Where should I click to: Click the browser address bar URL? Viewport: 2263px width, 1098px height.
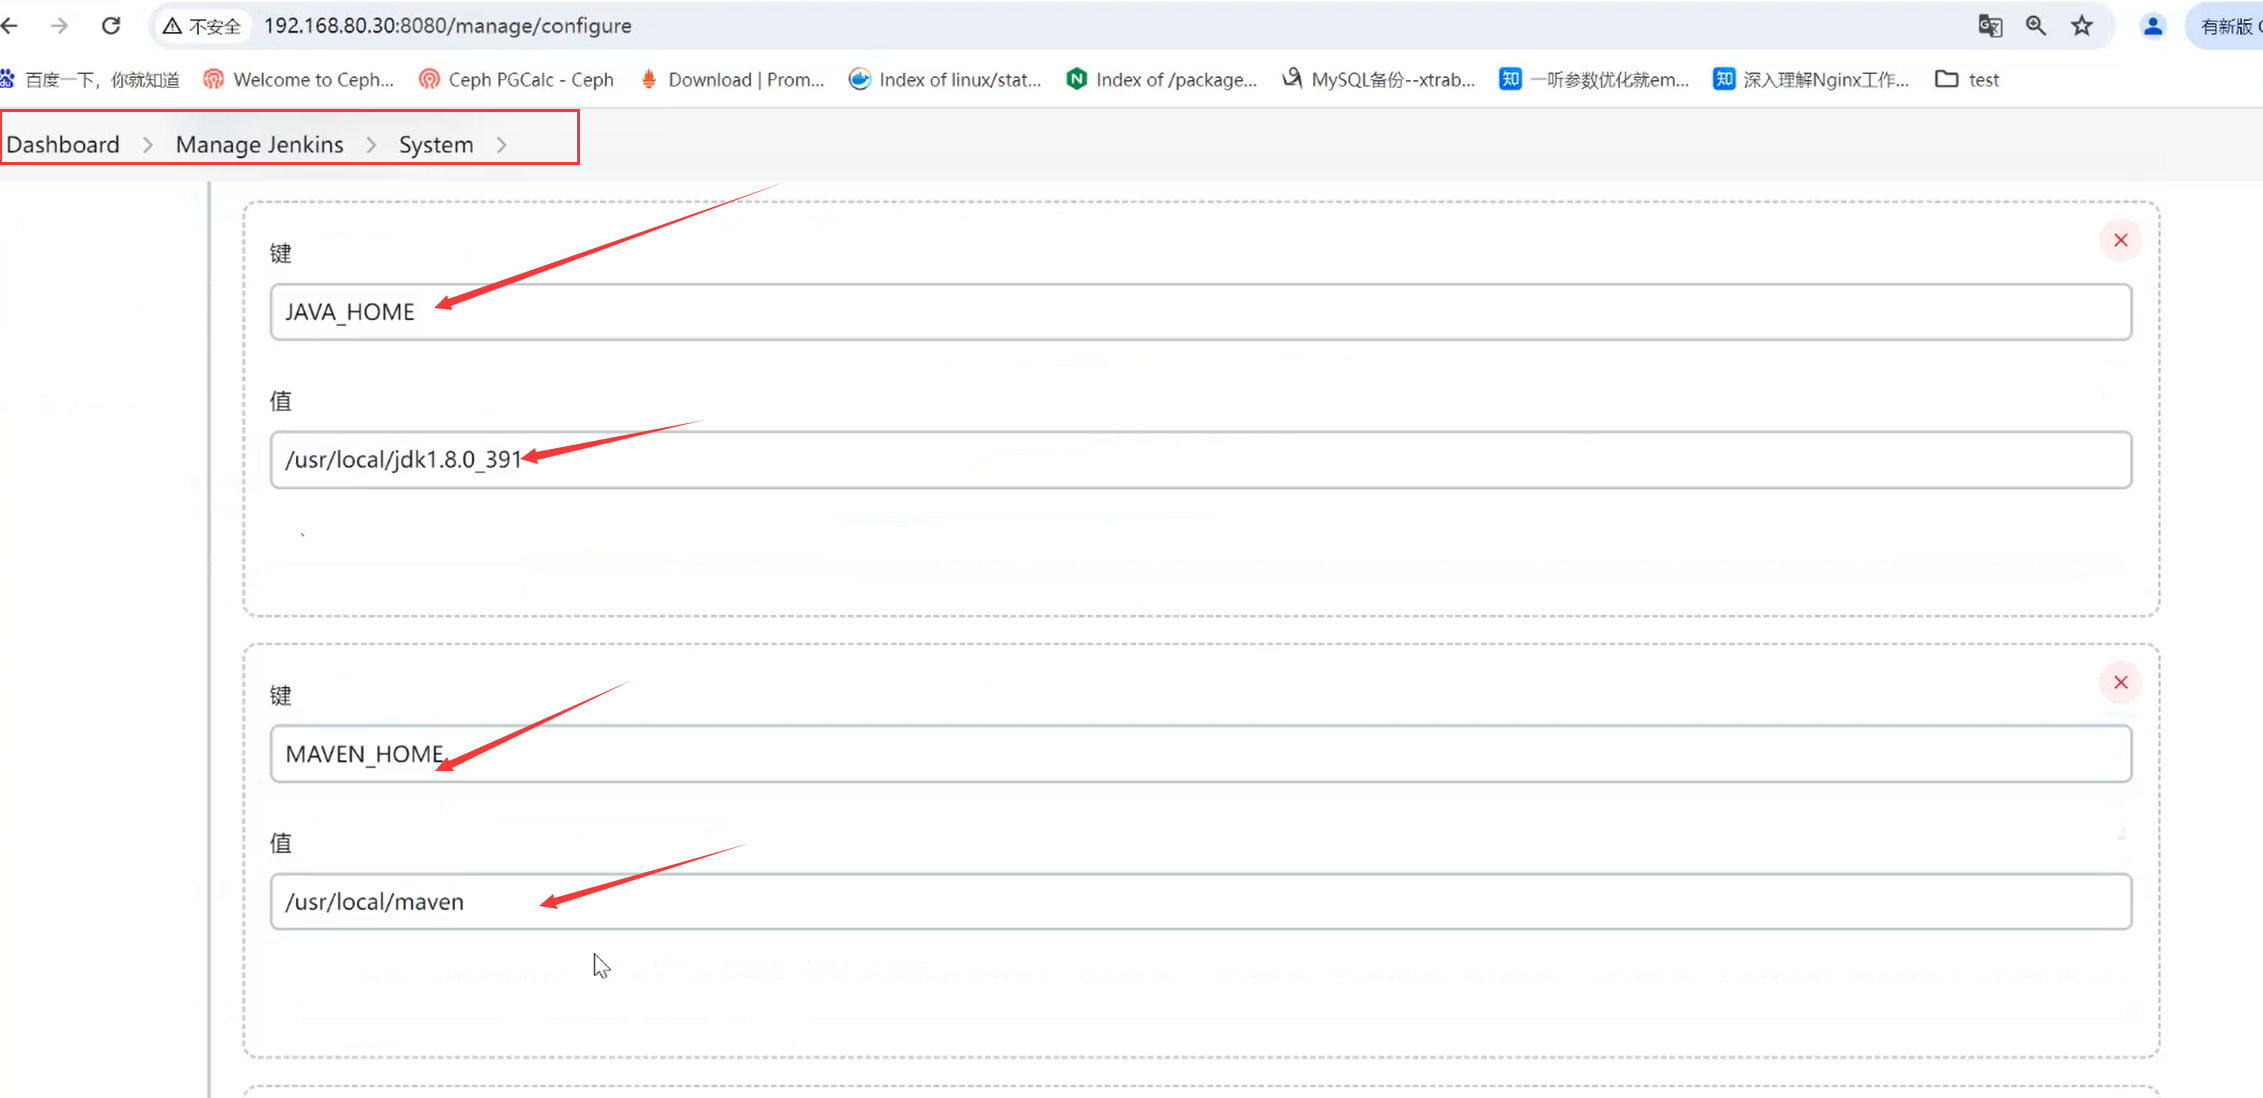[447, 26]
